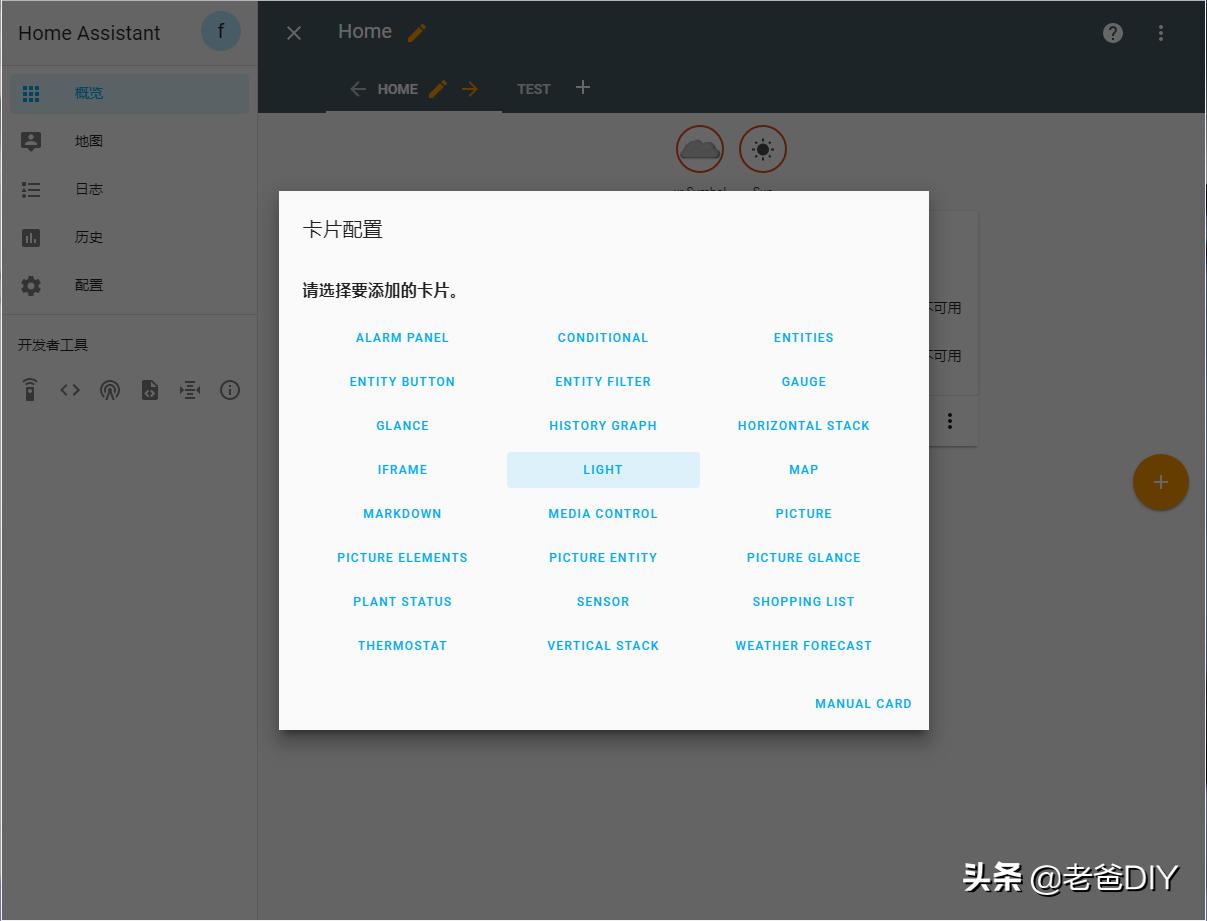Click the Sun badge at top

click(x=762, y=150)
